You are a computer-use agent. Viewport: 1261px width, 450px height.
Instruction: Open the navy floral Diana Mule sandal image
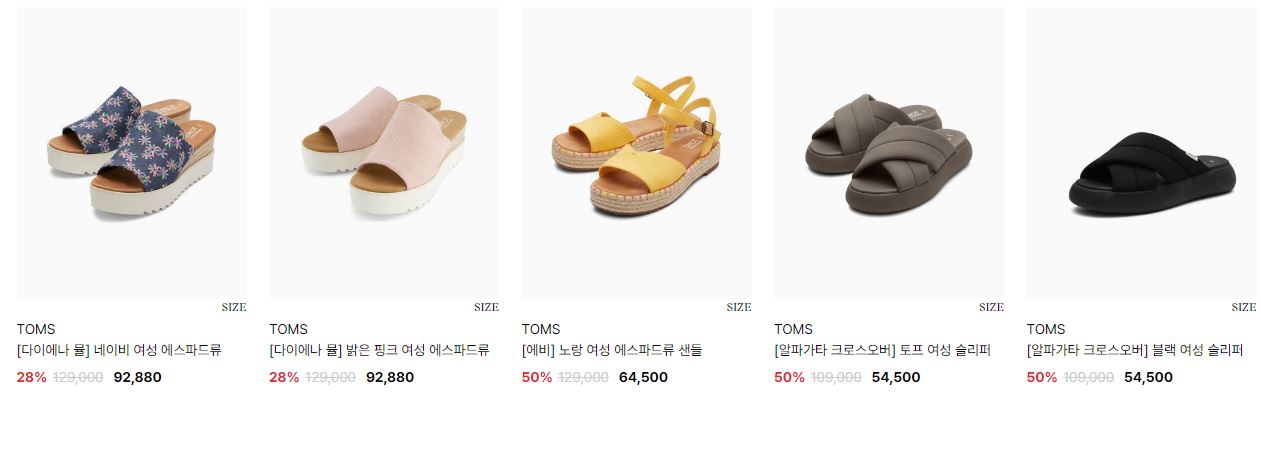132,153
